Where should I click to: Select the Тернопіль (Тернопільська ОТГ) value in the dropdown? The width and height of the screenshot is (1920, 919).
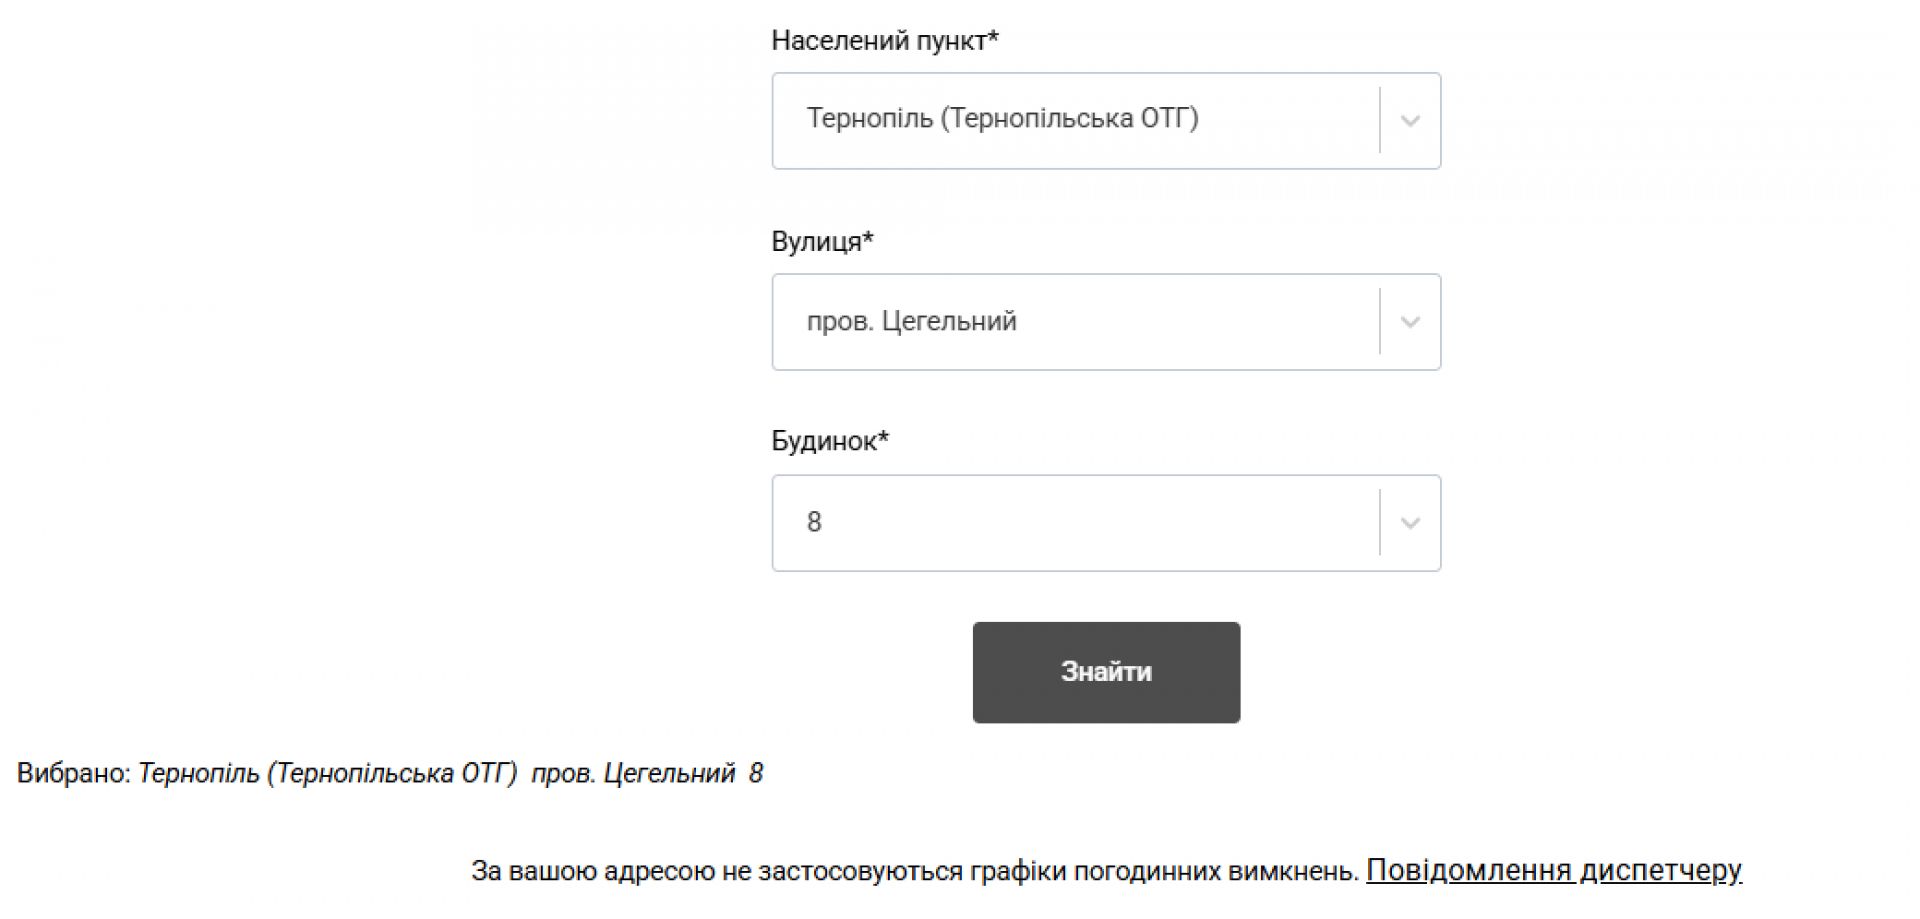tap(1002, 119)
